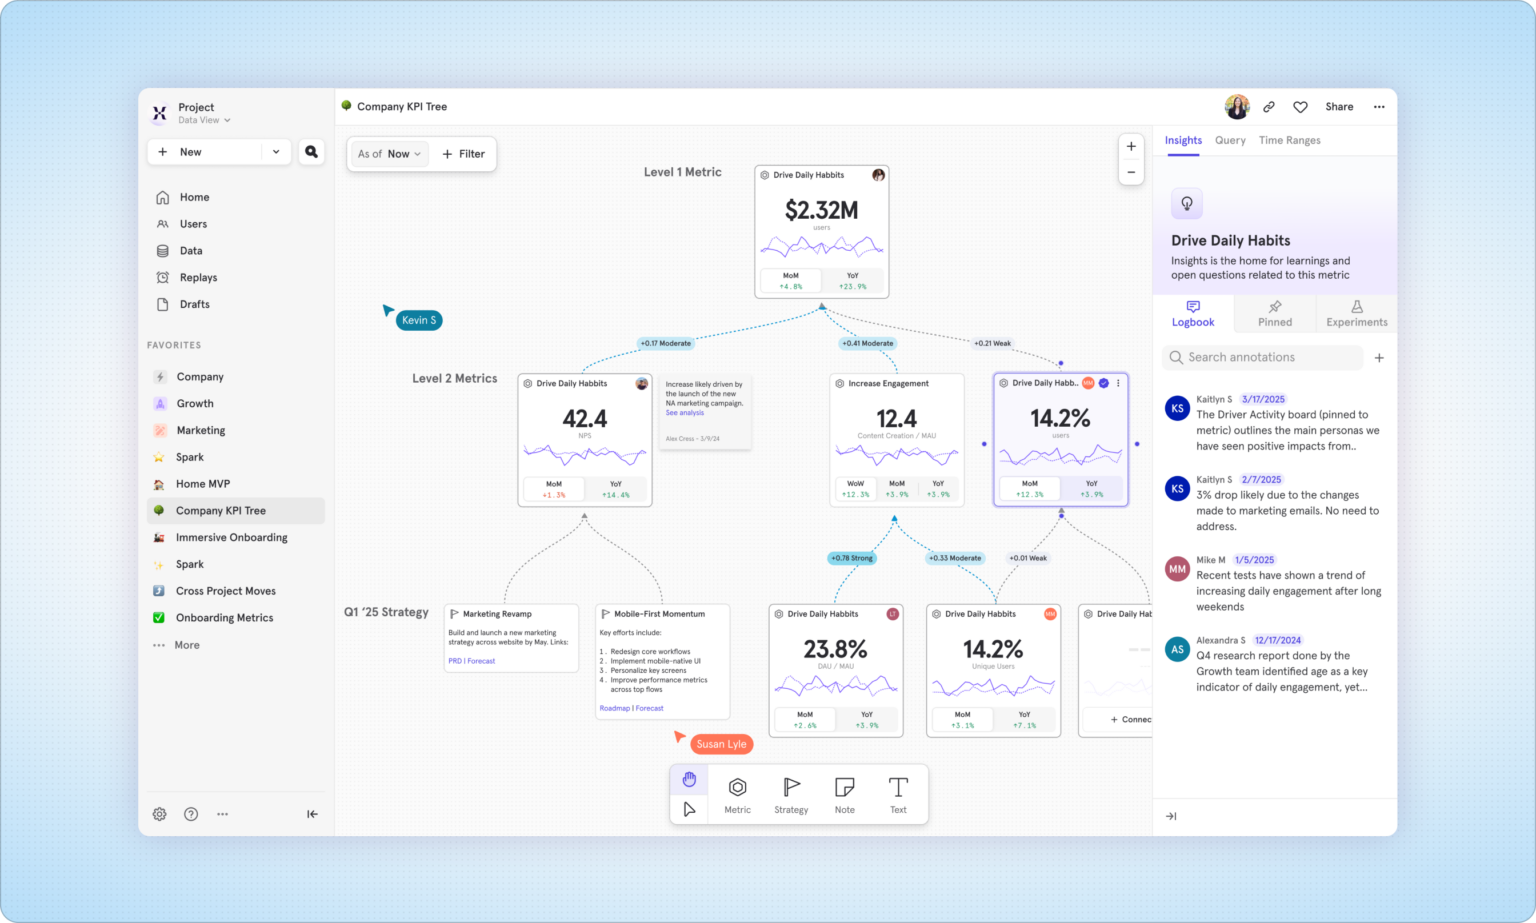The width and height of the screenshot is (1536, 923).
Task: Open project search with the magnifier icon
Action: tap(311, 151)
